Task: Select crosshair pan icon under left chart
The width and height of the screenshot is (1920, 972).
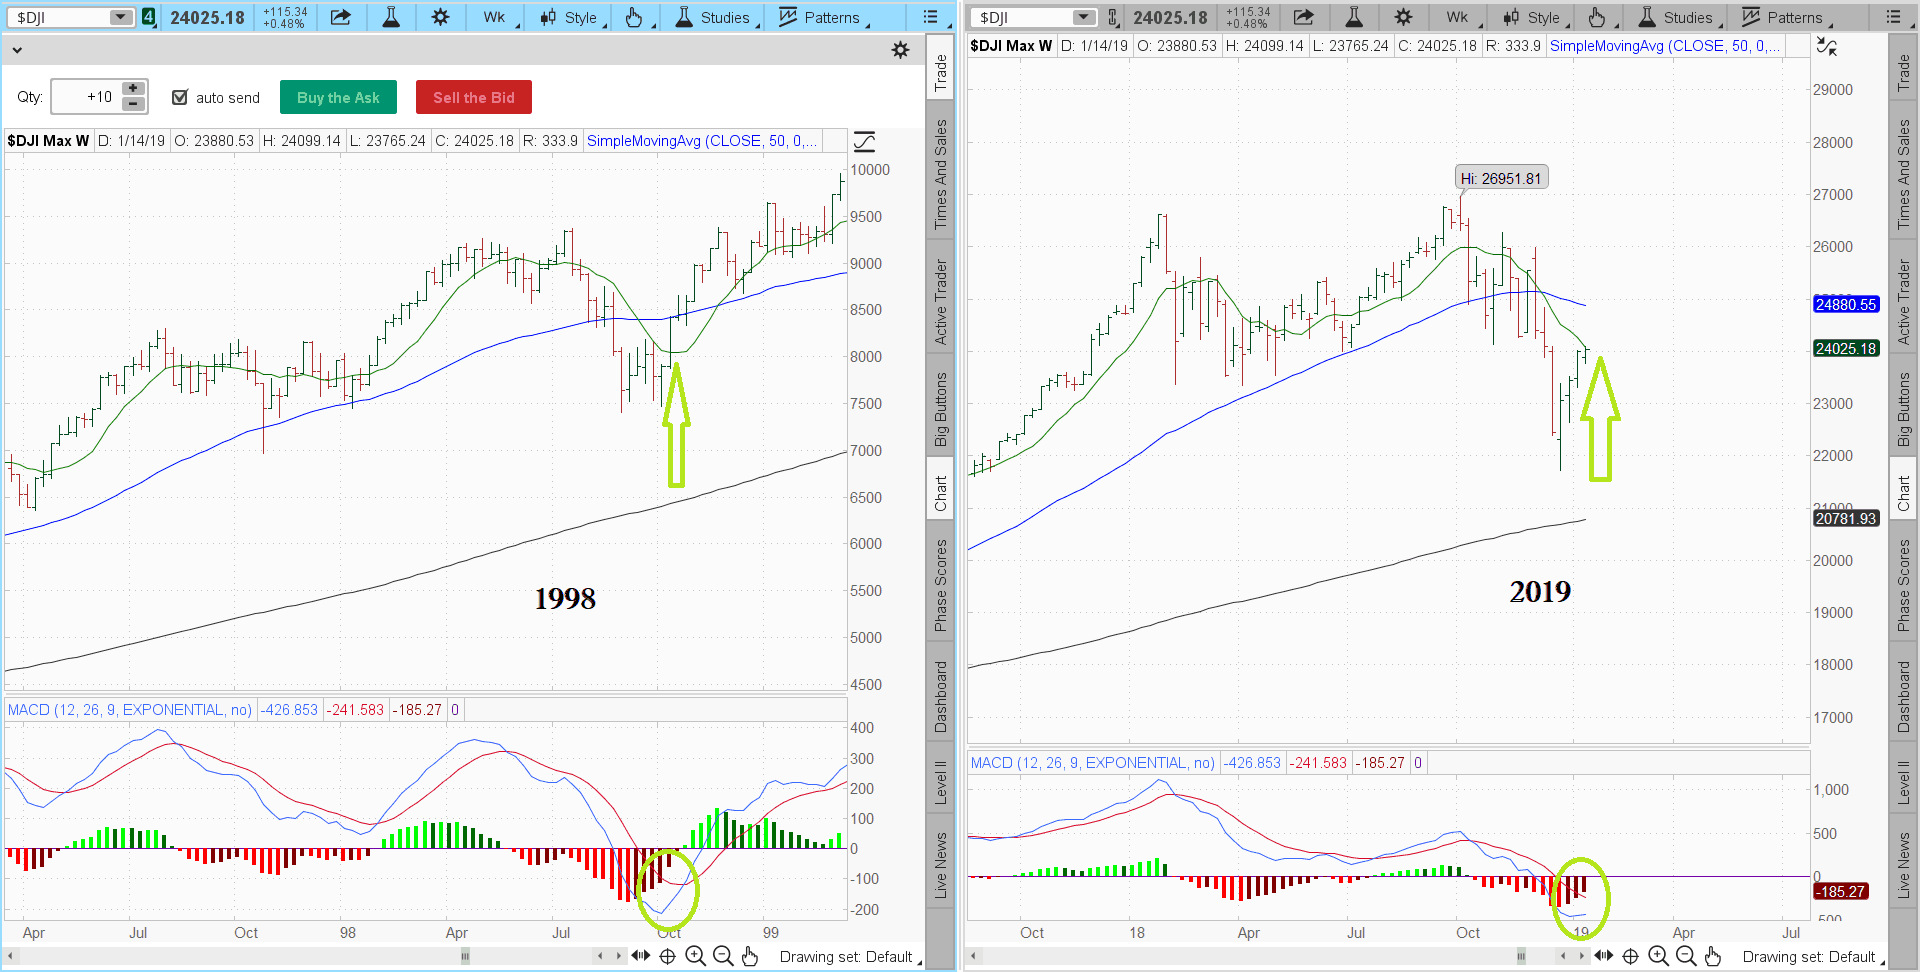Action: click(667, 957)
